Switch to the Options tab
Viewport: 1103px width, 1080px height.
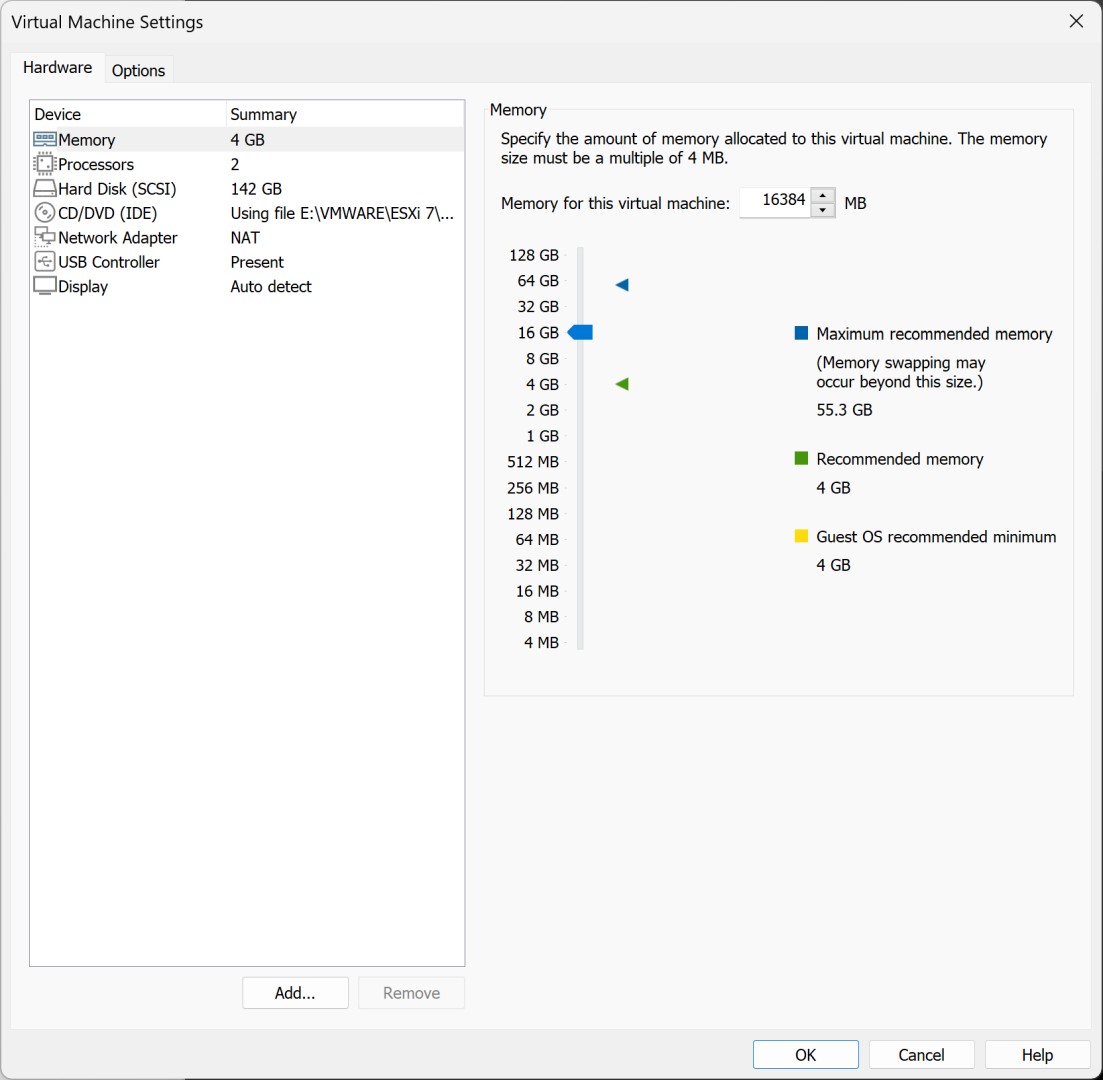pos(138,70)
